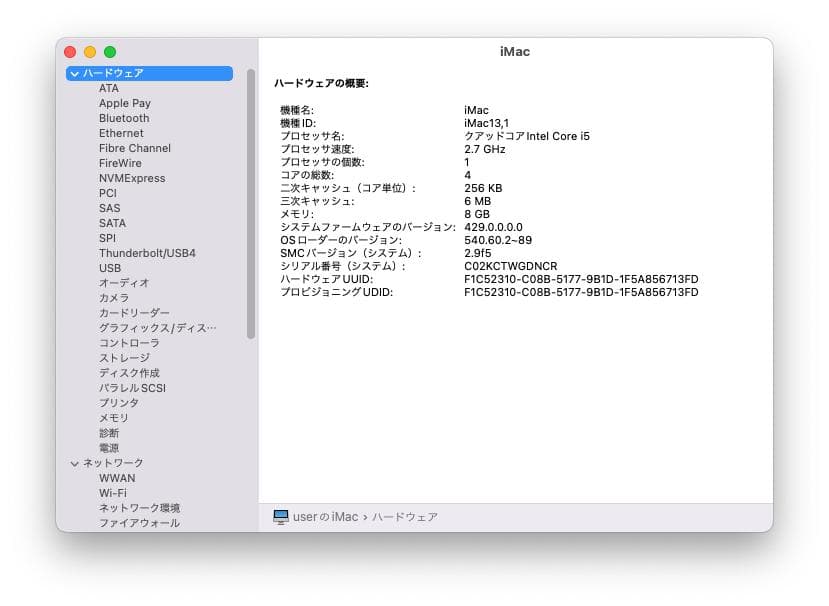The width and height of the screenshot is (829, 606).
Task: Click the iMac icon in the breadcrumb bar
Action: click(x=283, y=516)
